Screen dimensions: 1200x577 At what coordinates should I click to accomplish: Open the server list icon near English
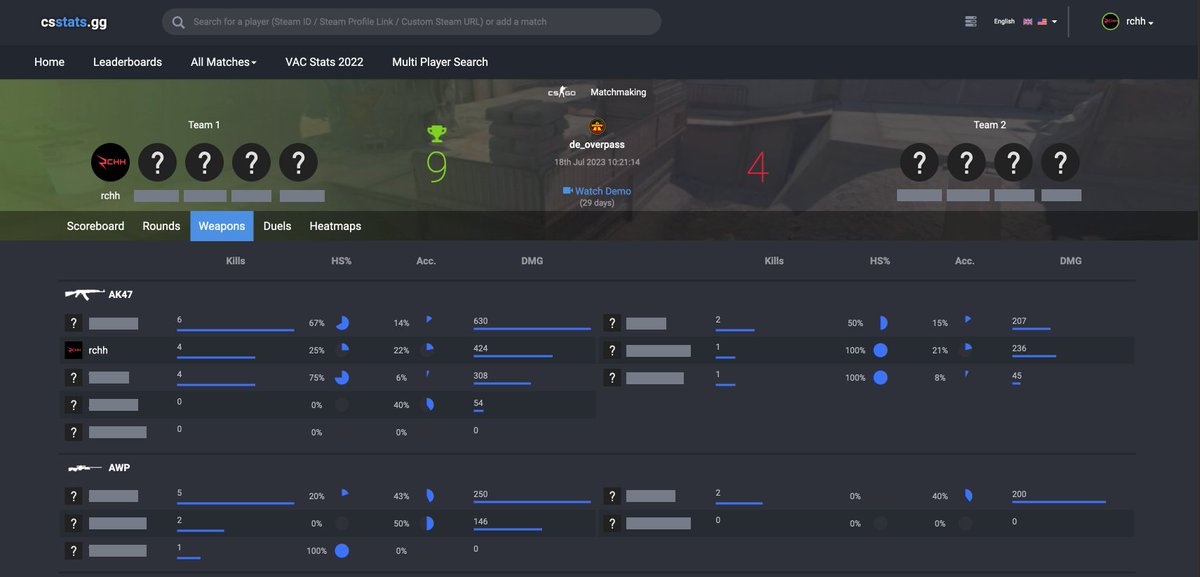point(970,21)
